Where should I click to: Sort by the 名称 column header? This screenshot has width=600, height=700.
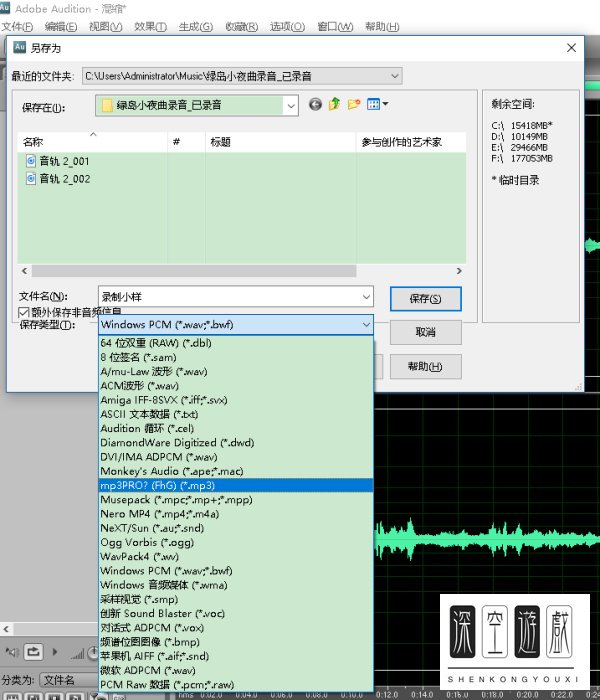[x=92, y=142]
